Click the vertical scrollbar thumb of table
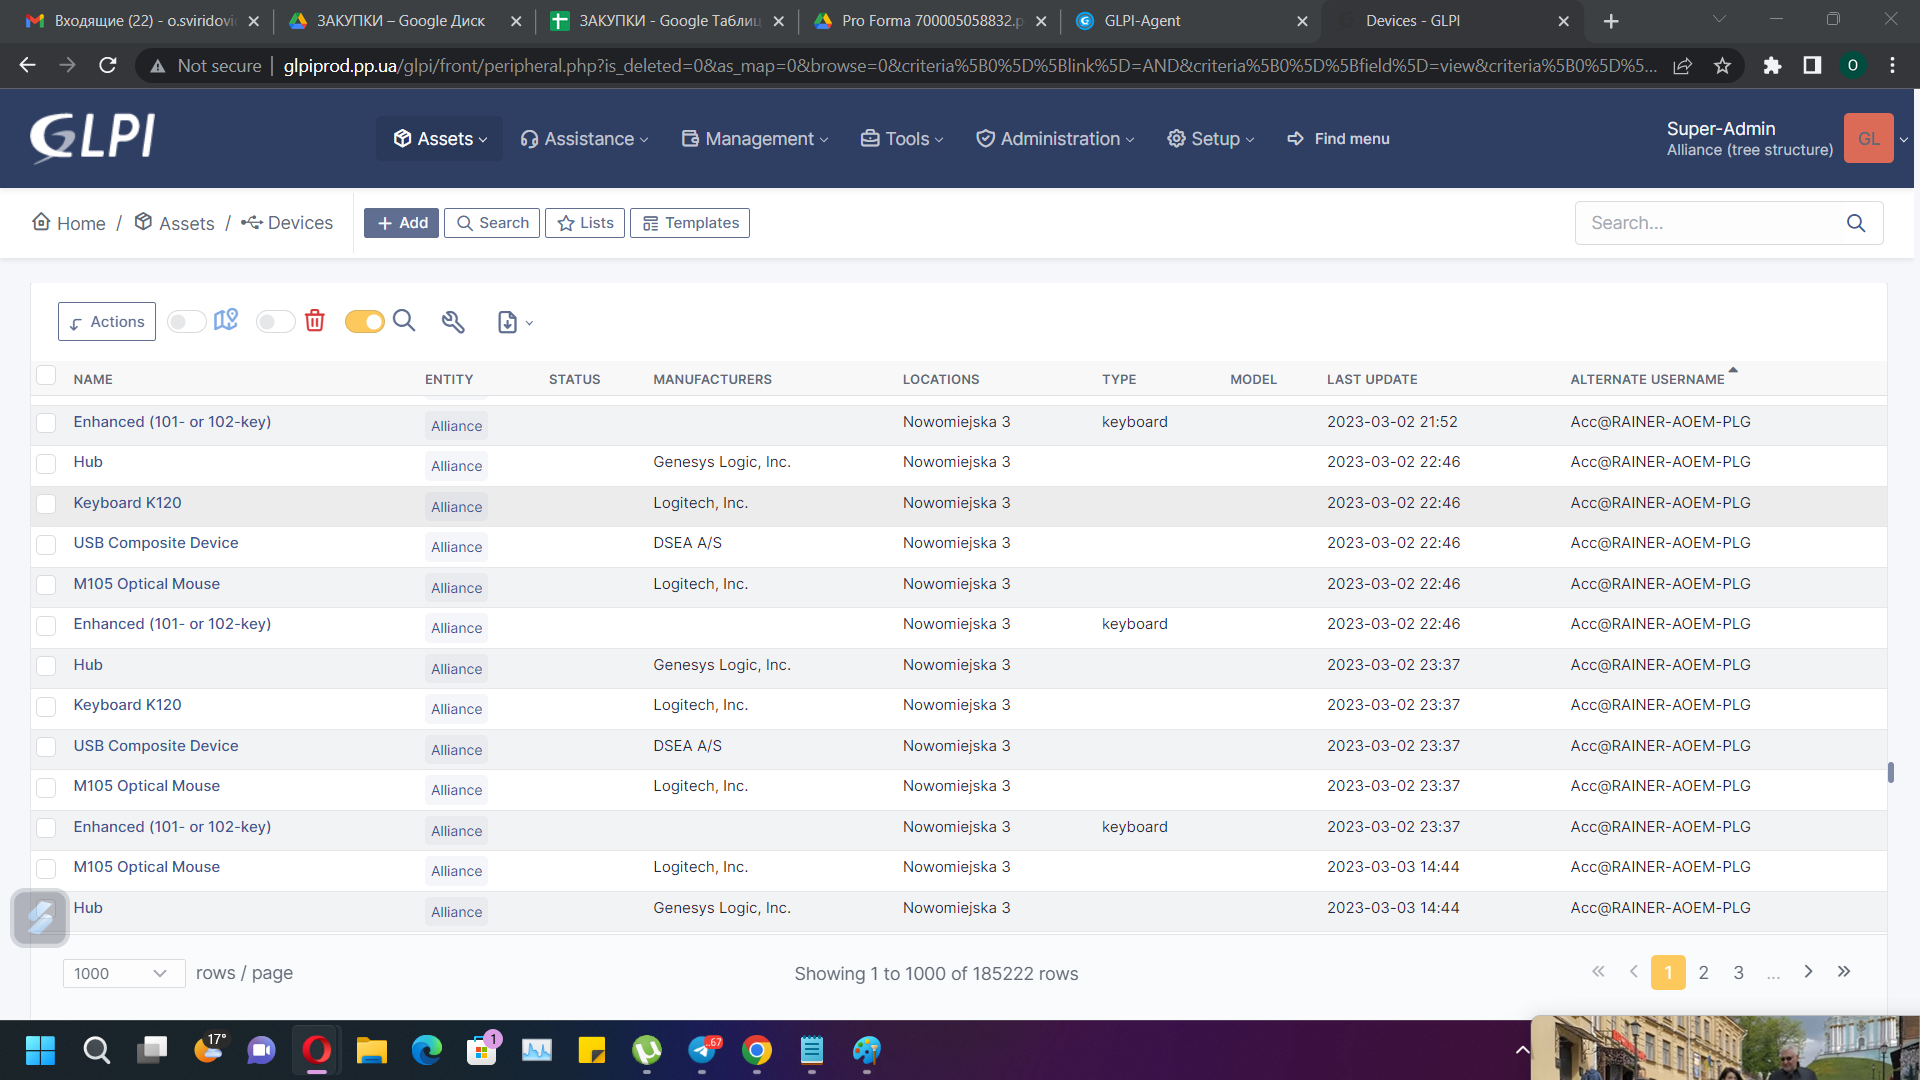 tap(1890, 772)
